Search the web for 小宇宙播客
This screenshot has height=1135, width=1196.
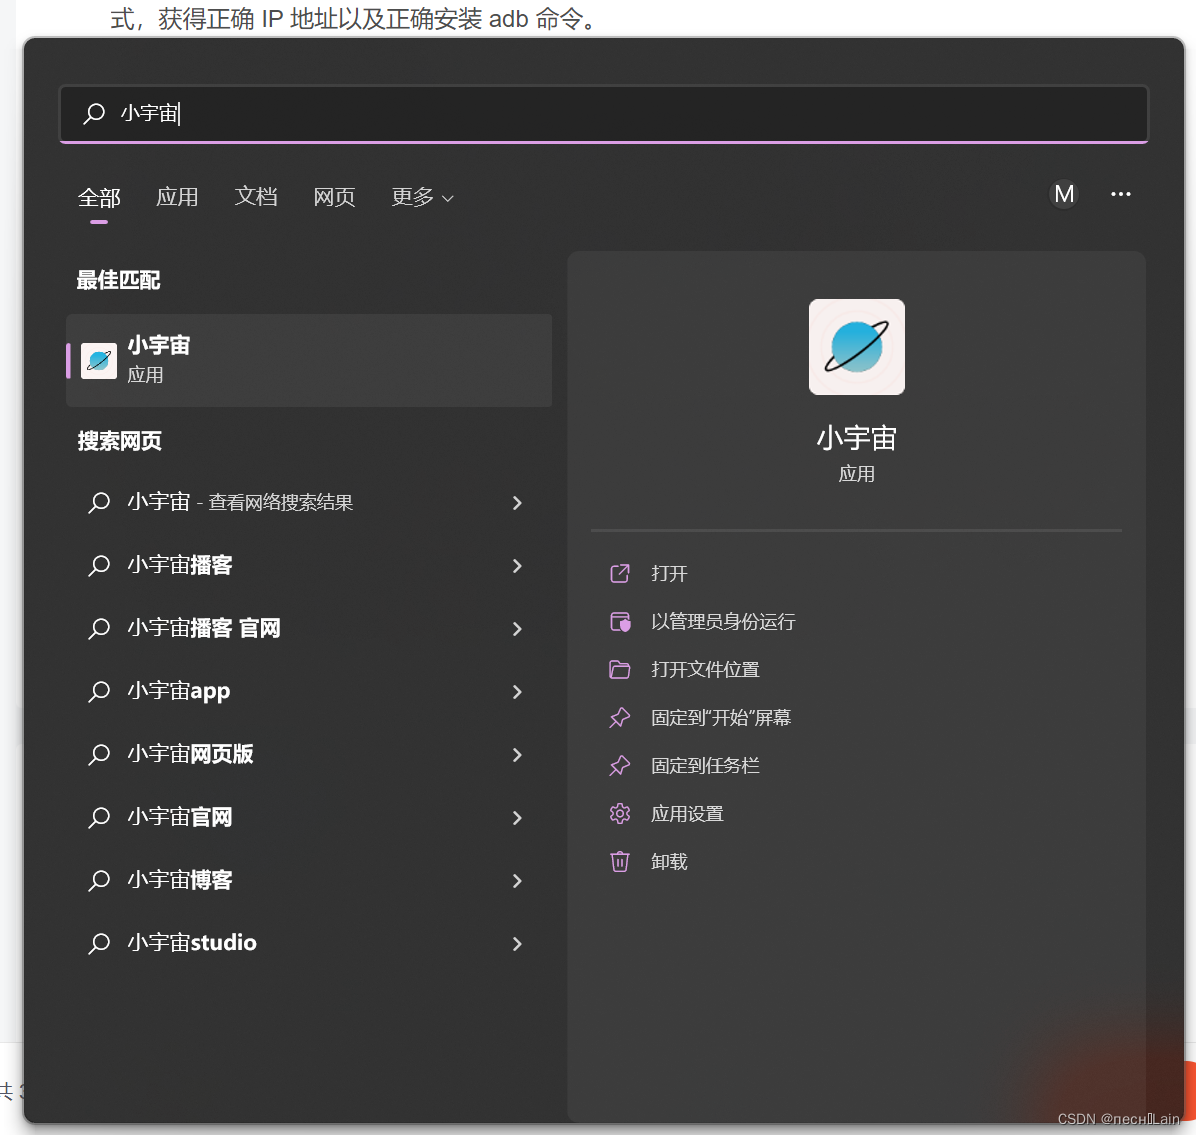coord(180,565)
